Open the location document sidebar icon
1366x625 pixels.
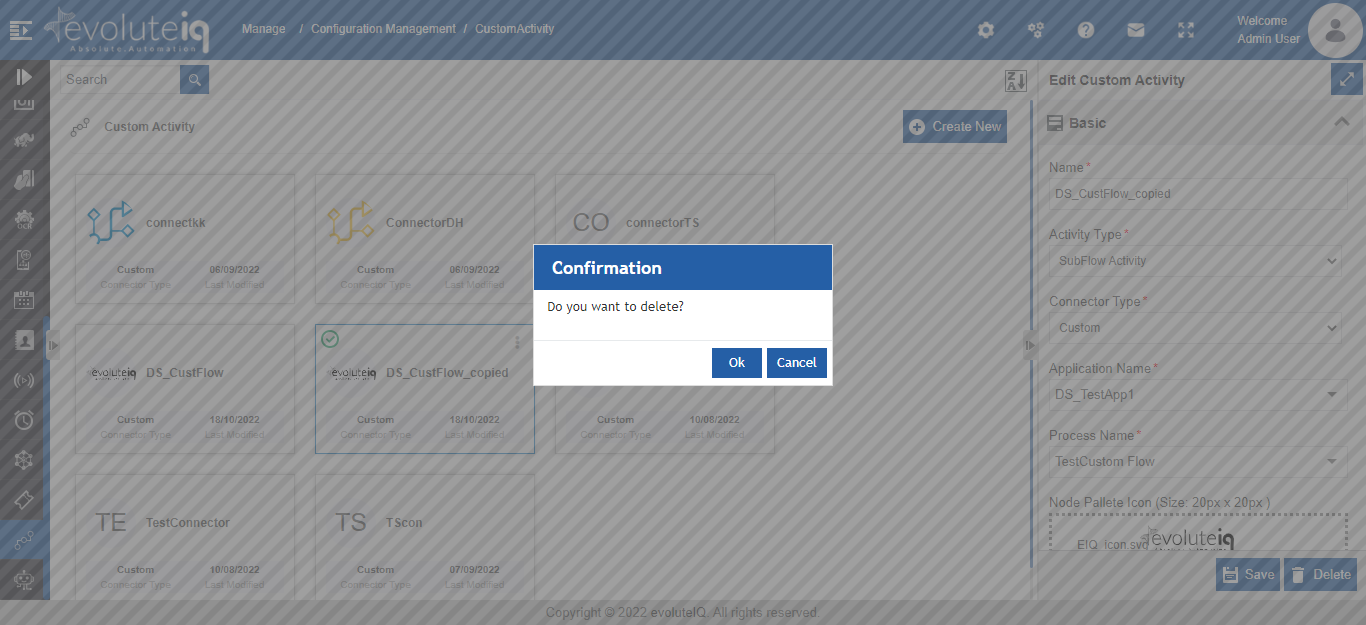25,260
